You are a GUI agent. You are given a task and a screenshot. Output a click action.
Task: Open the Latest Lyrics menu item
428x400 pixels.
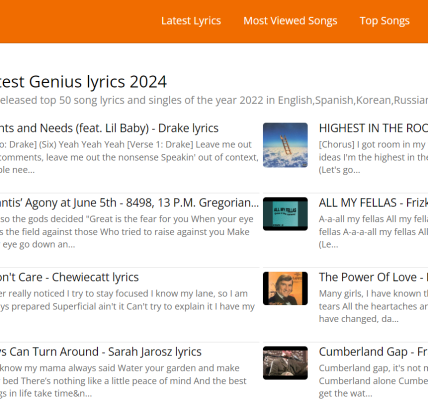click(x=191, y=21)
